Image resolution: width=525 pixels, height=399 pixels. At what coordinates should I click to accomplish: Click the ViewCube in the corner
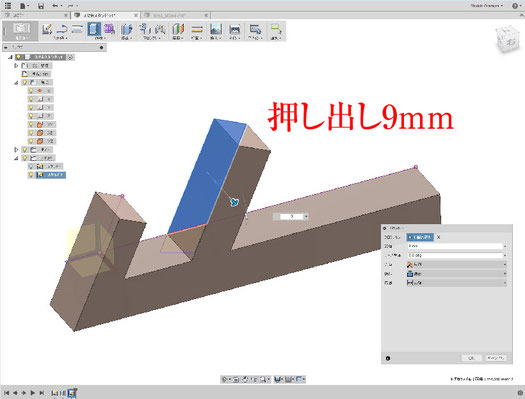pos(508,40)
